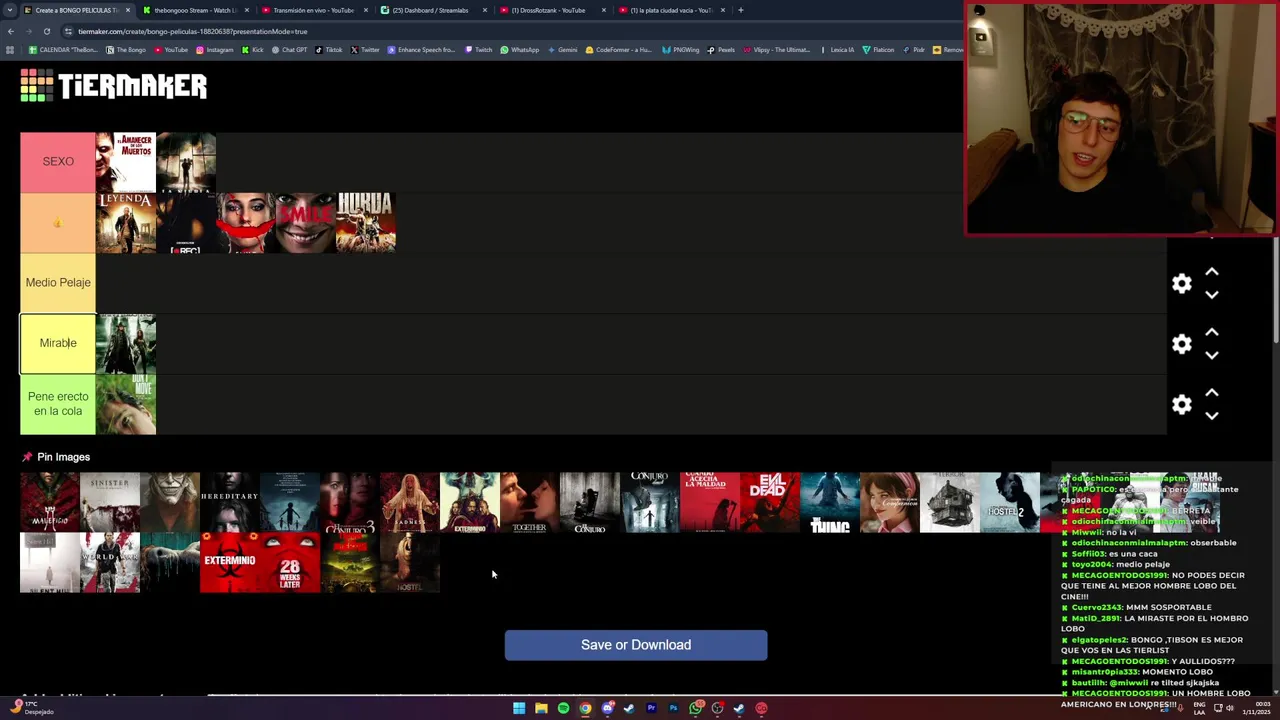Open the Chat GPT bookmark
Viewport: 1280px width, 720px height.
click(290, 50)
